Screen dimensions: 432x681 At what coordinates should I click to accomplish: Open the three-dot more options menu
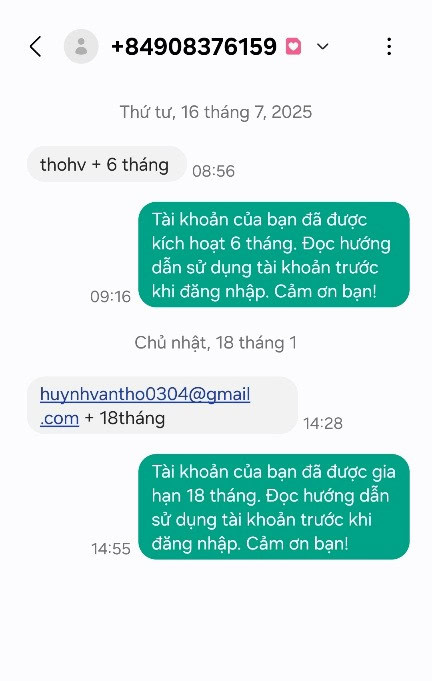pos(389,46)
